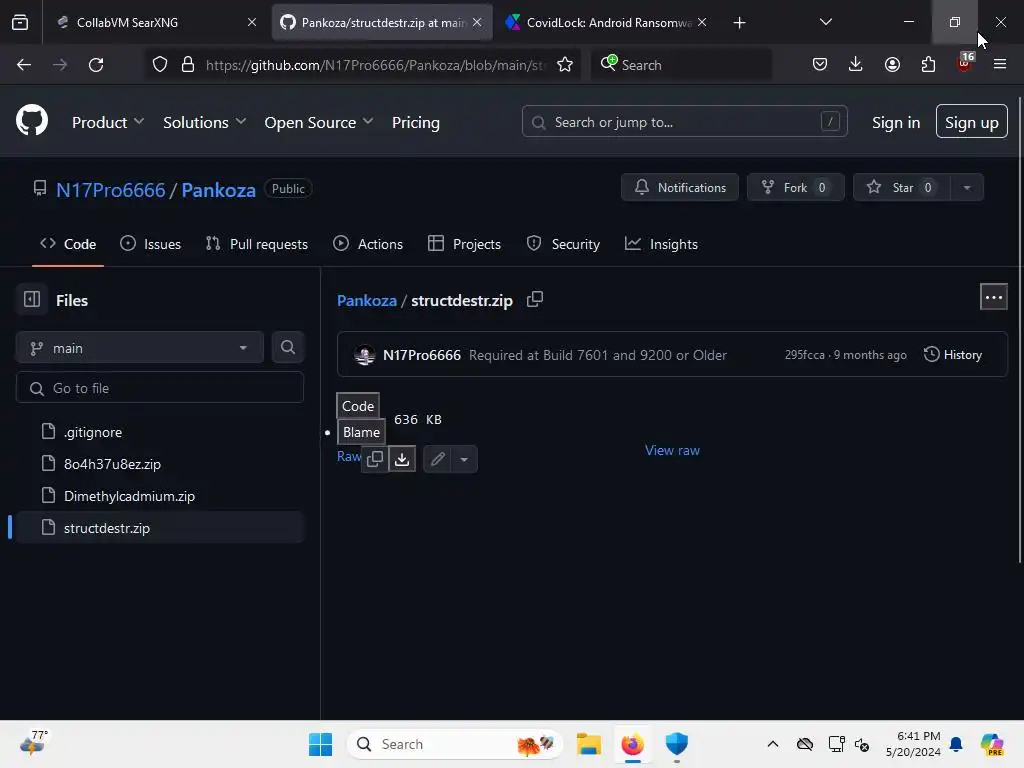Screen dimensions: 1024x768
Task: Click Sign in
Action: [895, 122]
